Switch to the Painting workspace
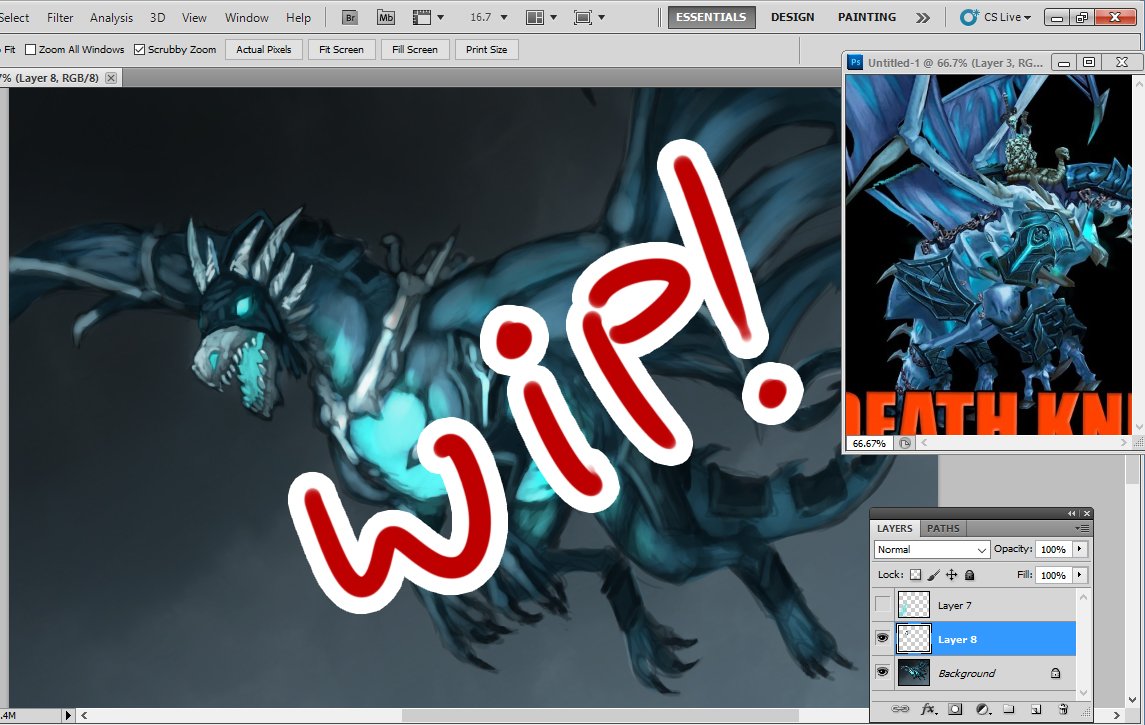1145x725 pixels. tap(867, 17)
